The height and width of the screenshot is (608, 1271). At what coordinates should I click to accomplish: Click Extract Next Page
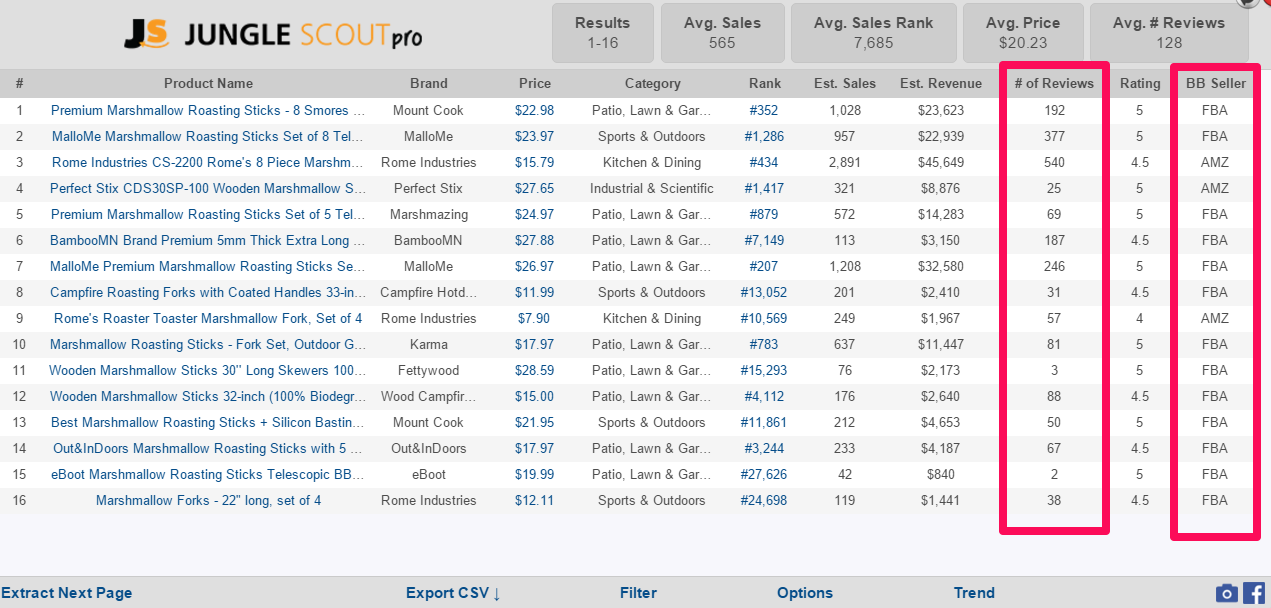point(67,593)
